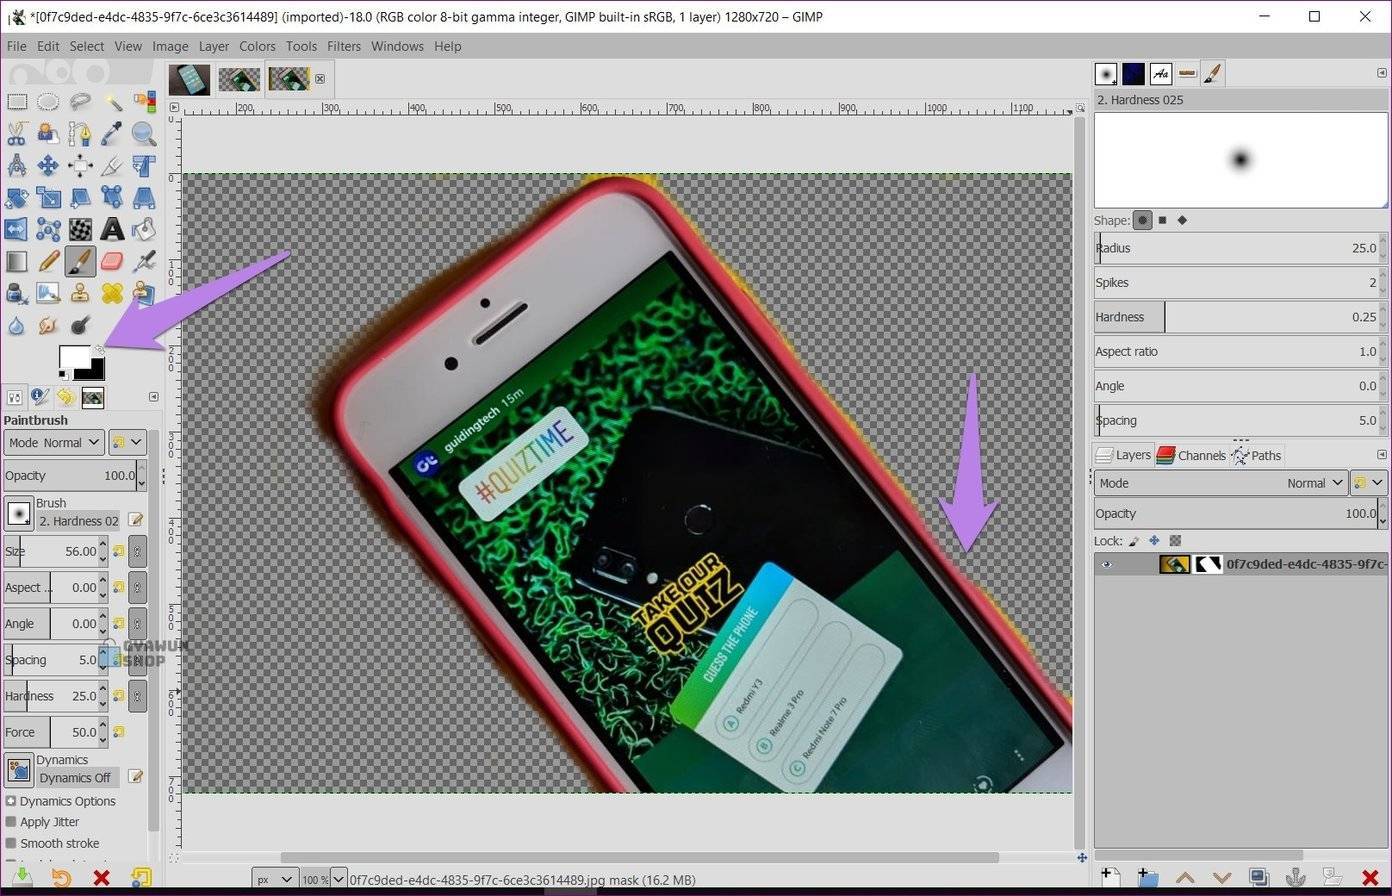Select the Heal tool bandage icon
Viewport: 1392px width, 896px height.
[x=112, y=293]
